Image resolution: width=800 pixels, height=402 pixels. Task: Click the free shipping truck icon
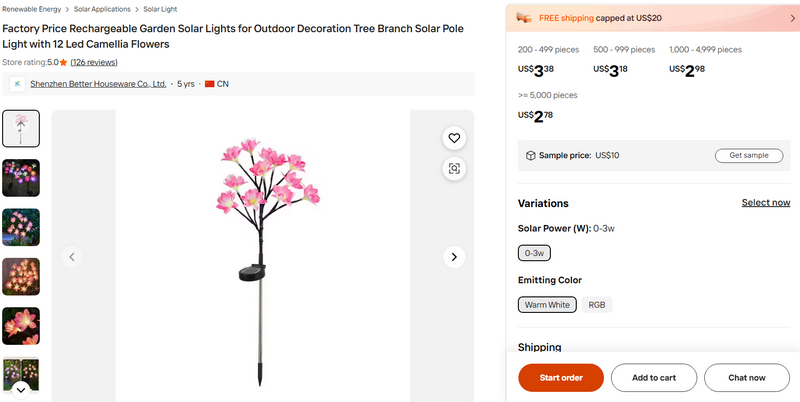point(524,17)
